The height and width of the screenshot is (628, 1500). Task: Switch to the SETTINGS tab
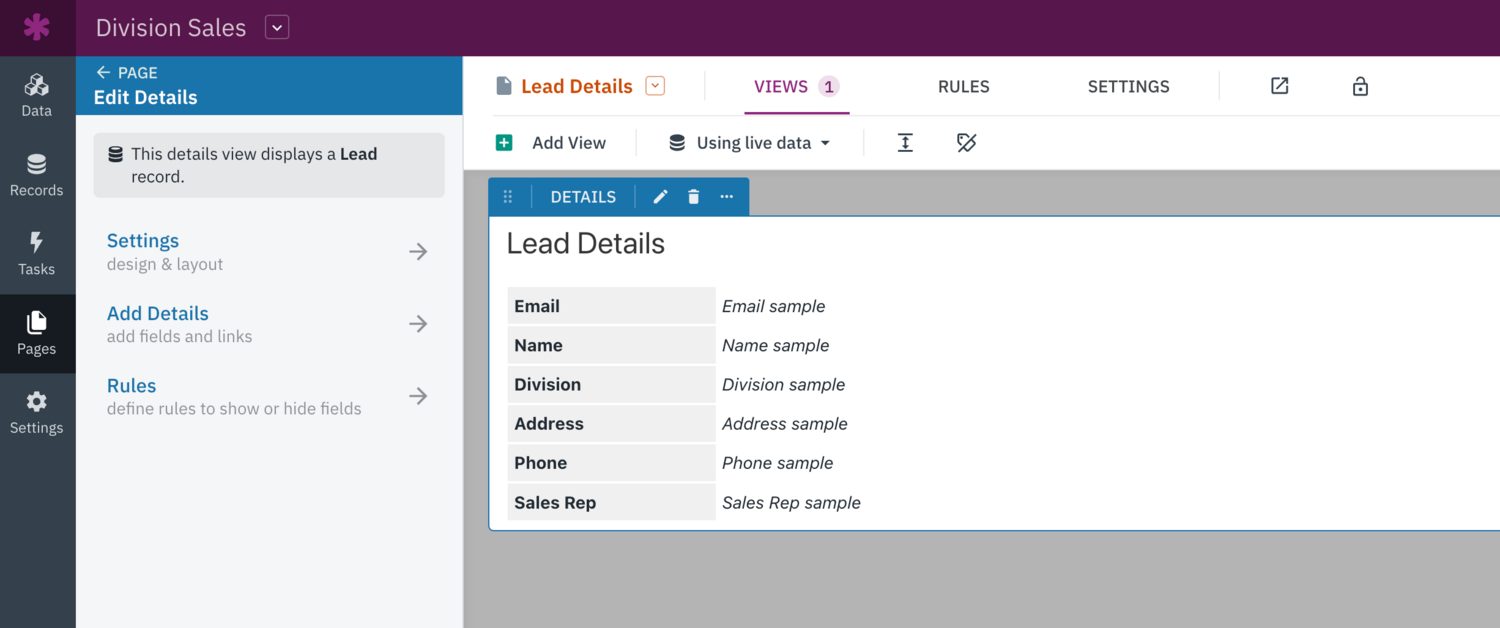coord(1128,87)
